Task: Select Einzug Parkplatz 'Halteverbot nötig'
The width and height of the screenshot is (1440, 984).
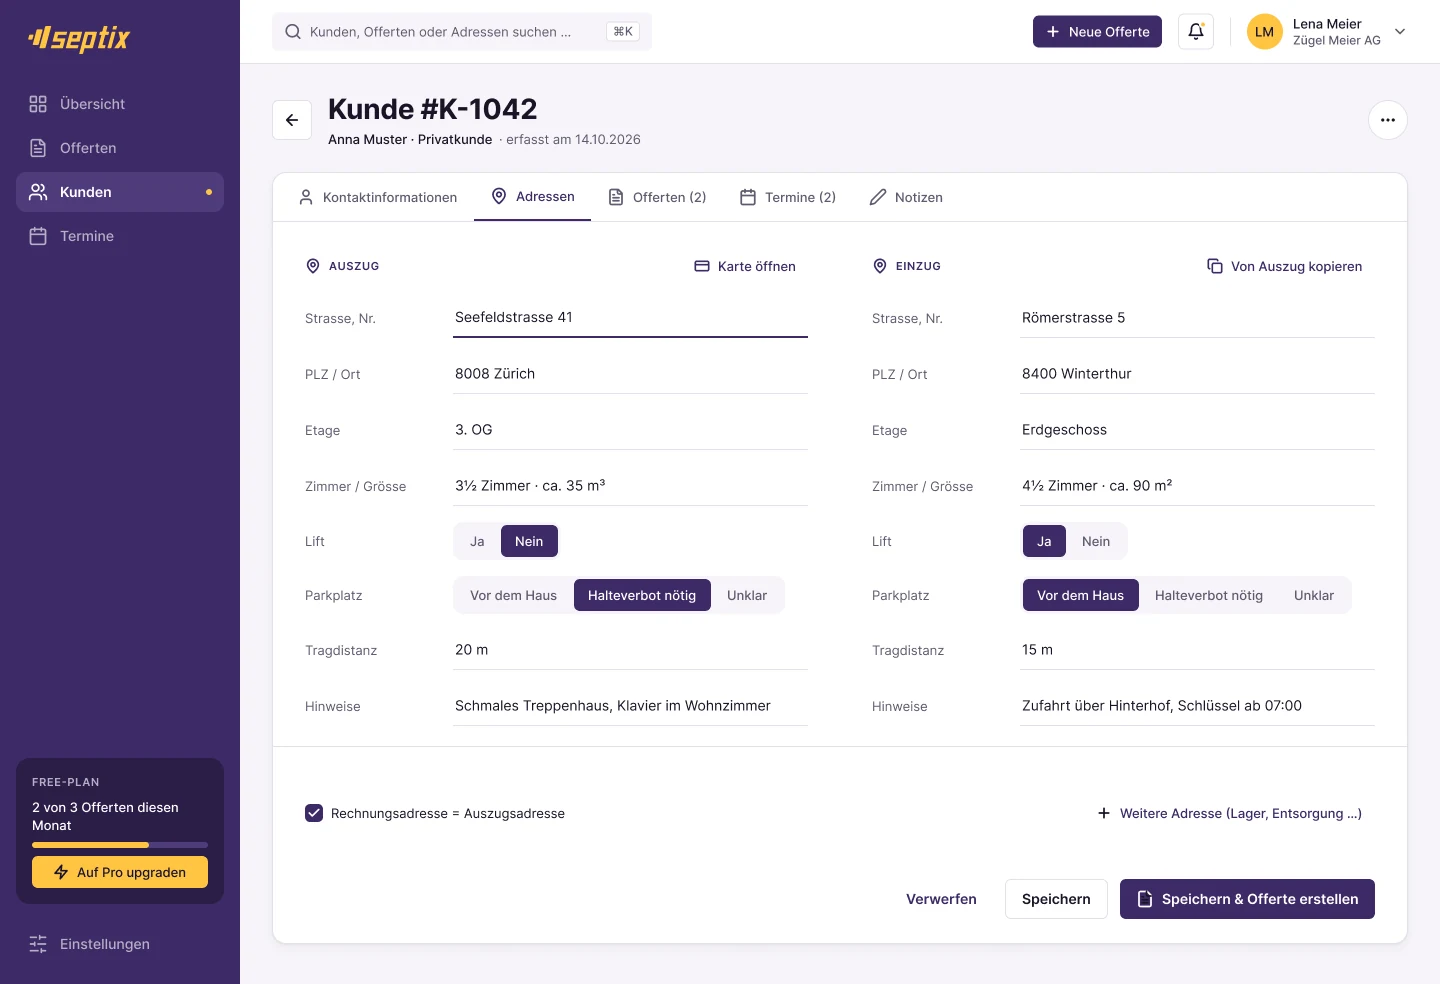Action: (1209, 595)
